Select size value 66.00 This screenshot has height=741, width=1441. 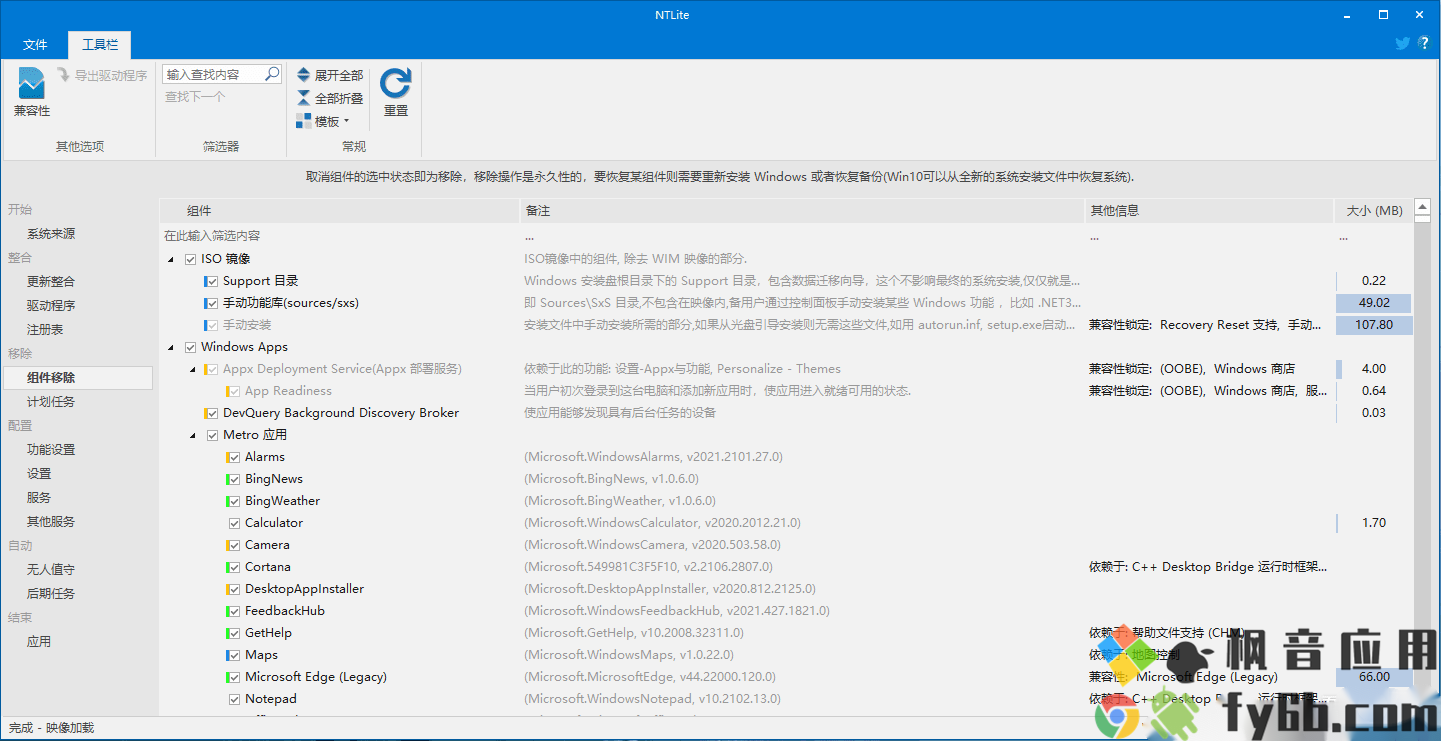1374,677
